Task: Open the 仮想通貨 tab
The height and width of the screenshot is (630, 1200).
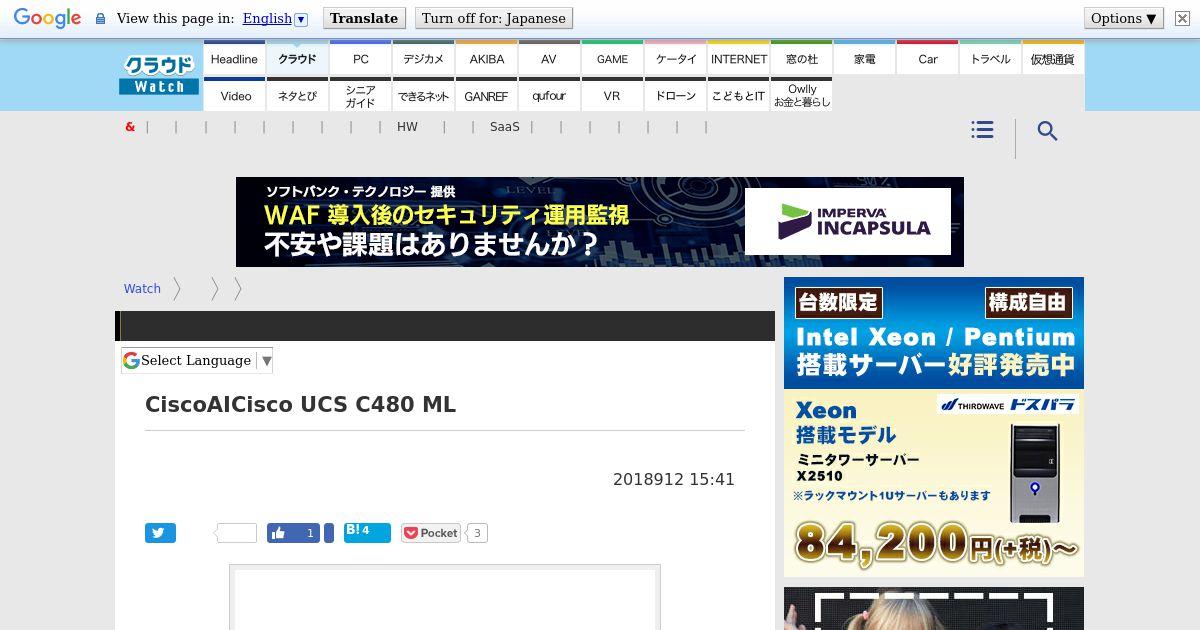Action: [1053, 59]
